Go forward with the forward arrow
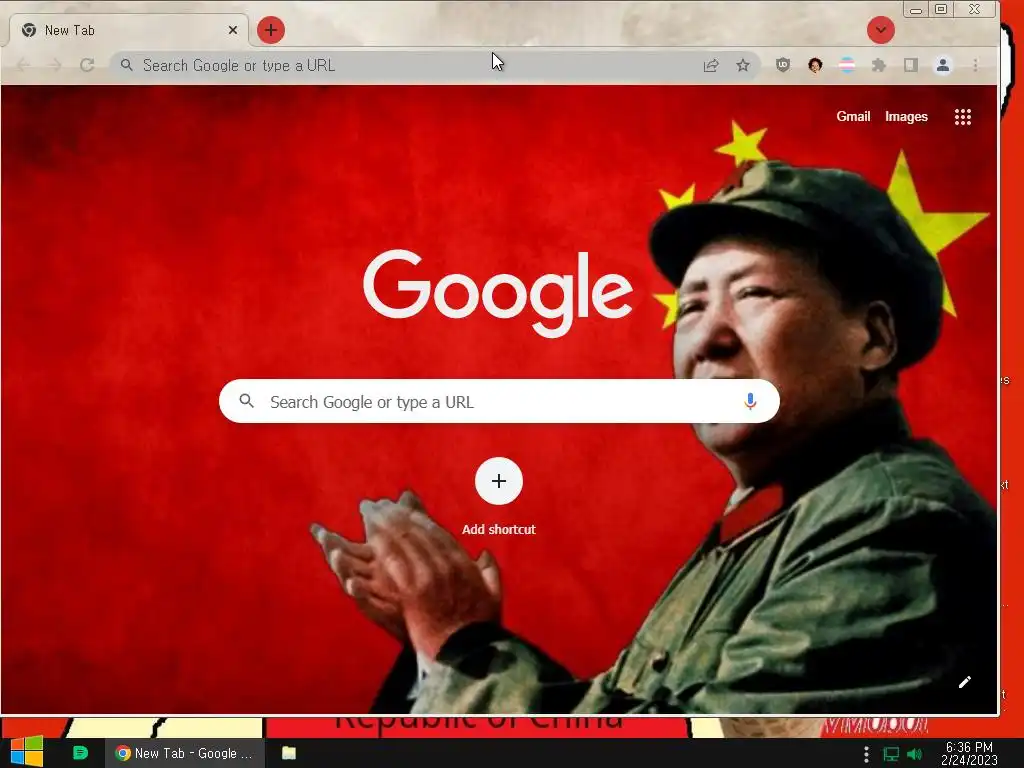Viewport: 1024px width, 768px height. (x=55, y=65)
